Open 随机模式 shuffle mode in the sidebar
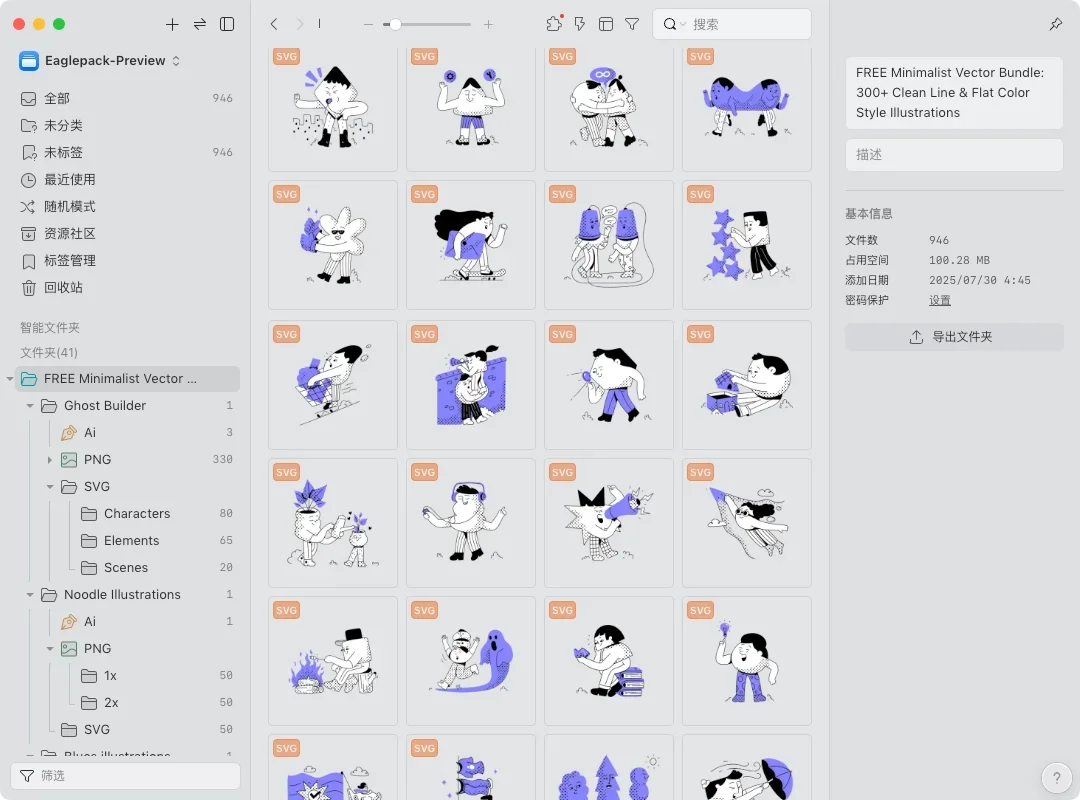Viewport: 1080px width, 800px height. [70, 206]
